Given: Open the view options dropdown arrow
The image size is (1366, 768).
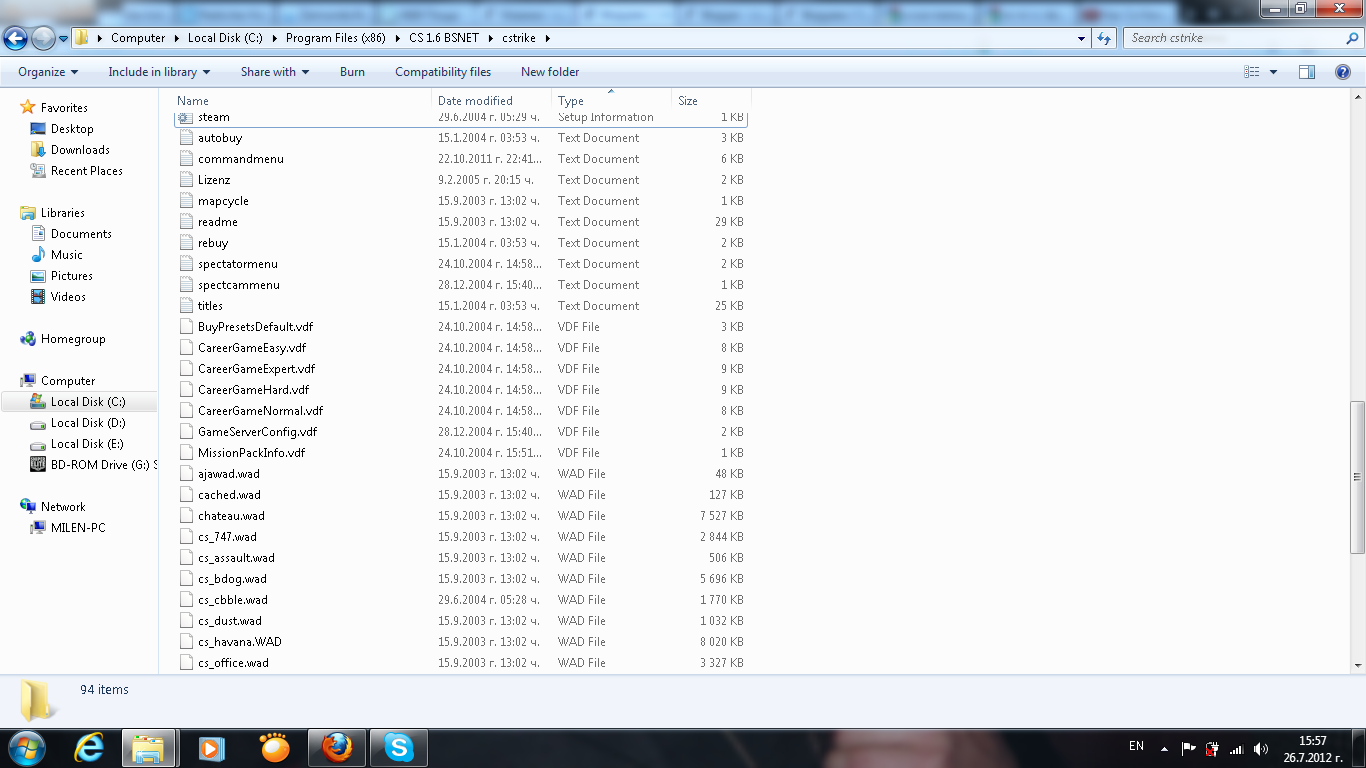Looking at the screenshot, I should click(1273, 72).
